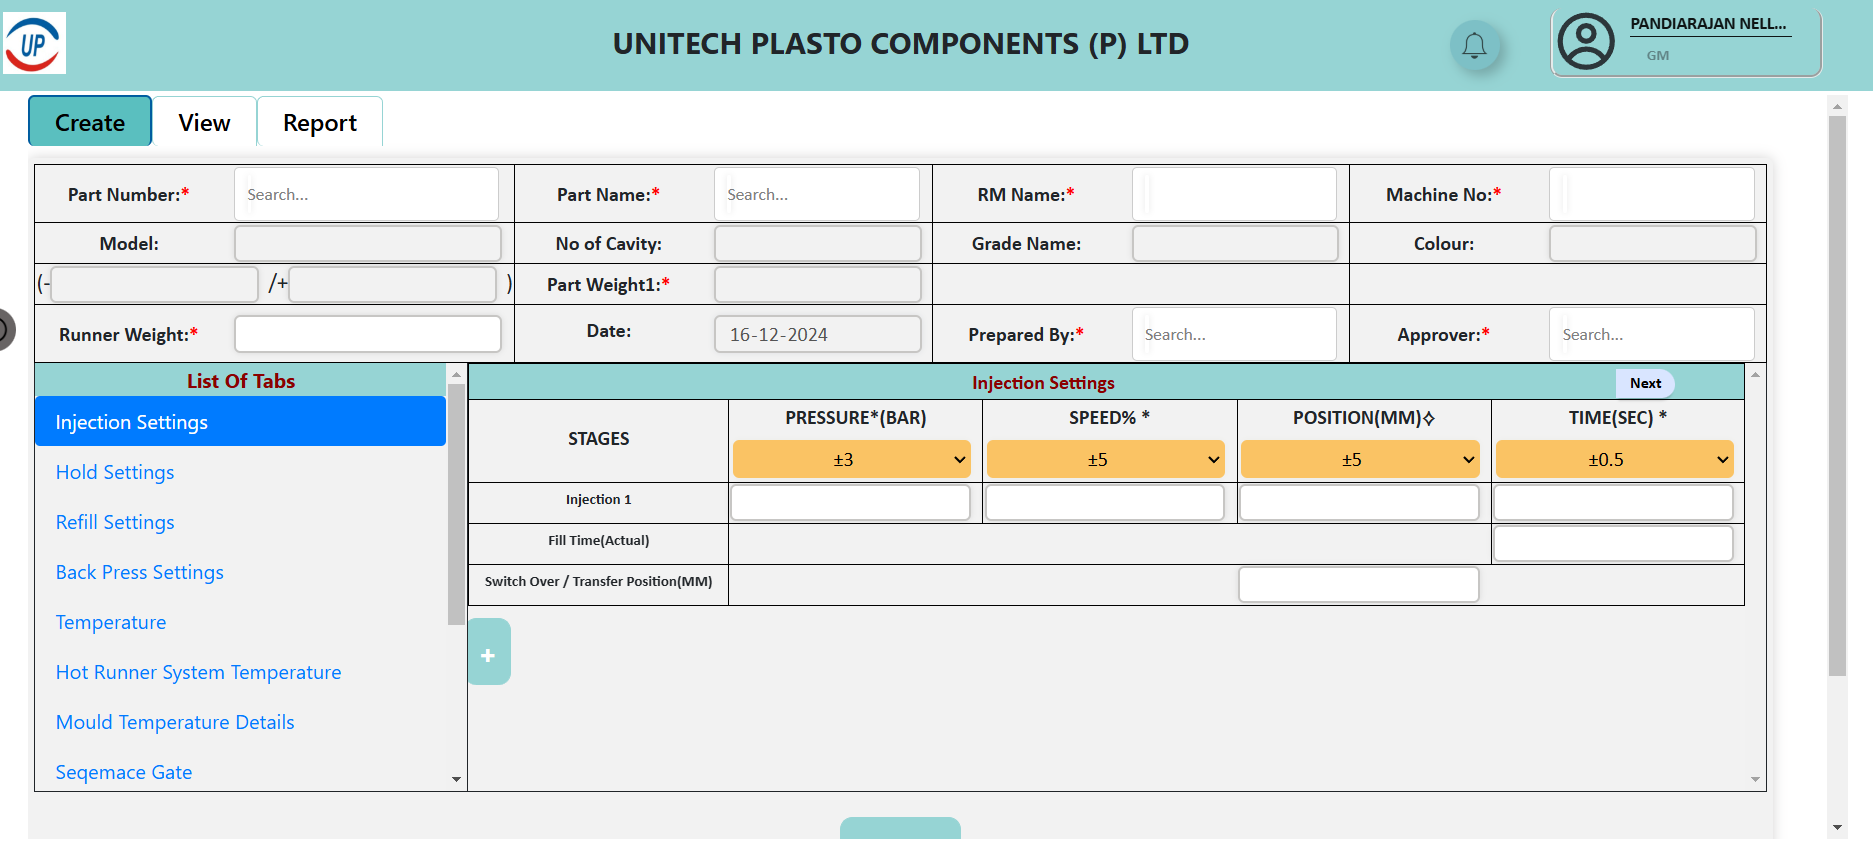
Task: Click the STAGES column header
Action: [x=598, y=439]
